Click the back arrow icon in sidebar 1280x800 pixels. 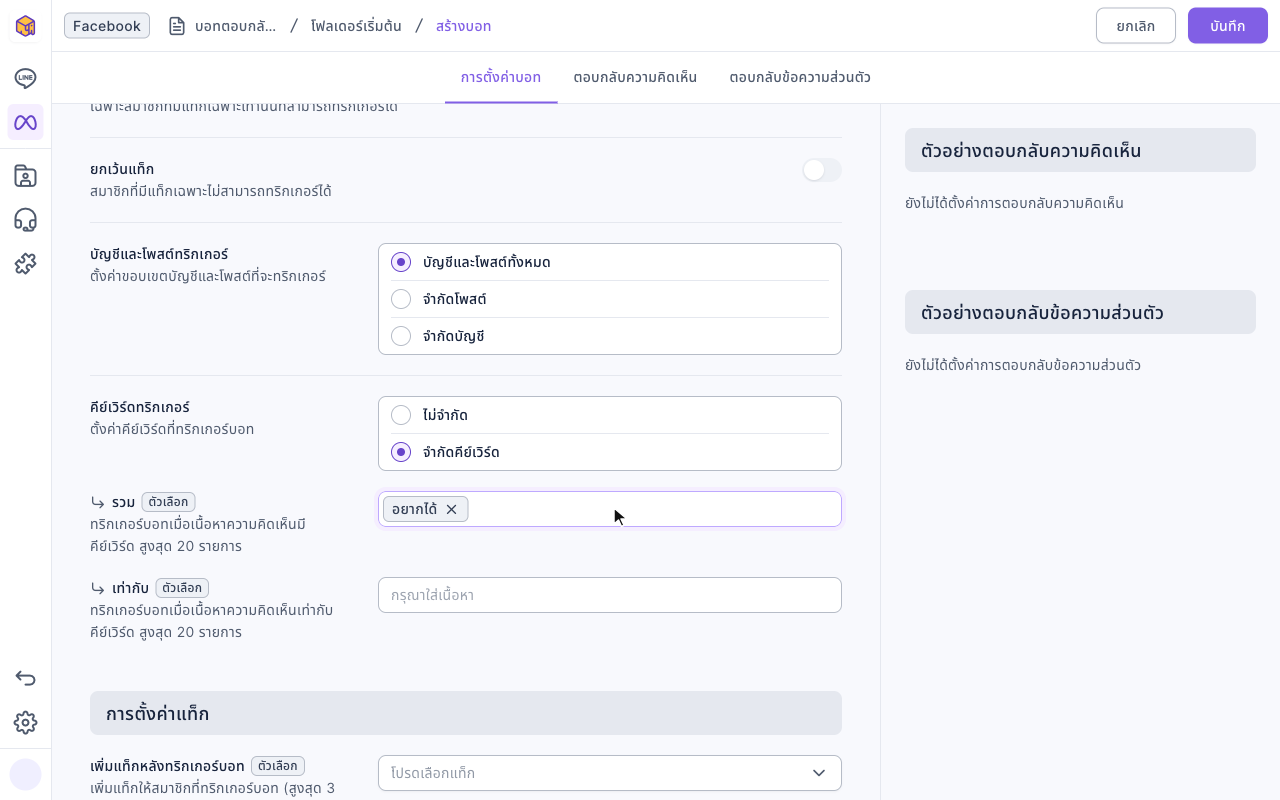pos(25,678)
